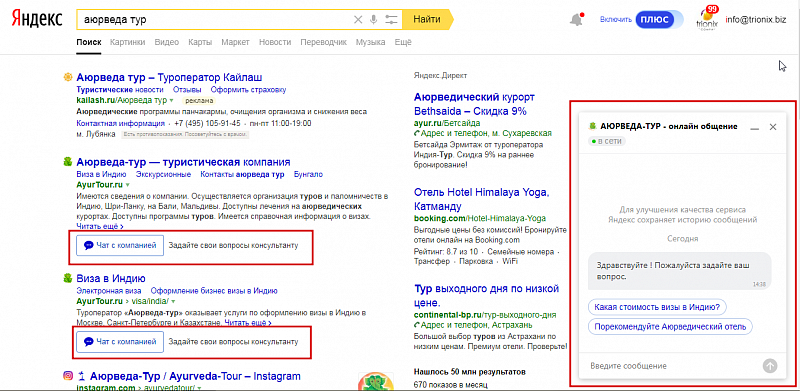This screenshot has width=800, height=391.
Task: Select the Поиск tab
Action: click(x=89, y=42)
